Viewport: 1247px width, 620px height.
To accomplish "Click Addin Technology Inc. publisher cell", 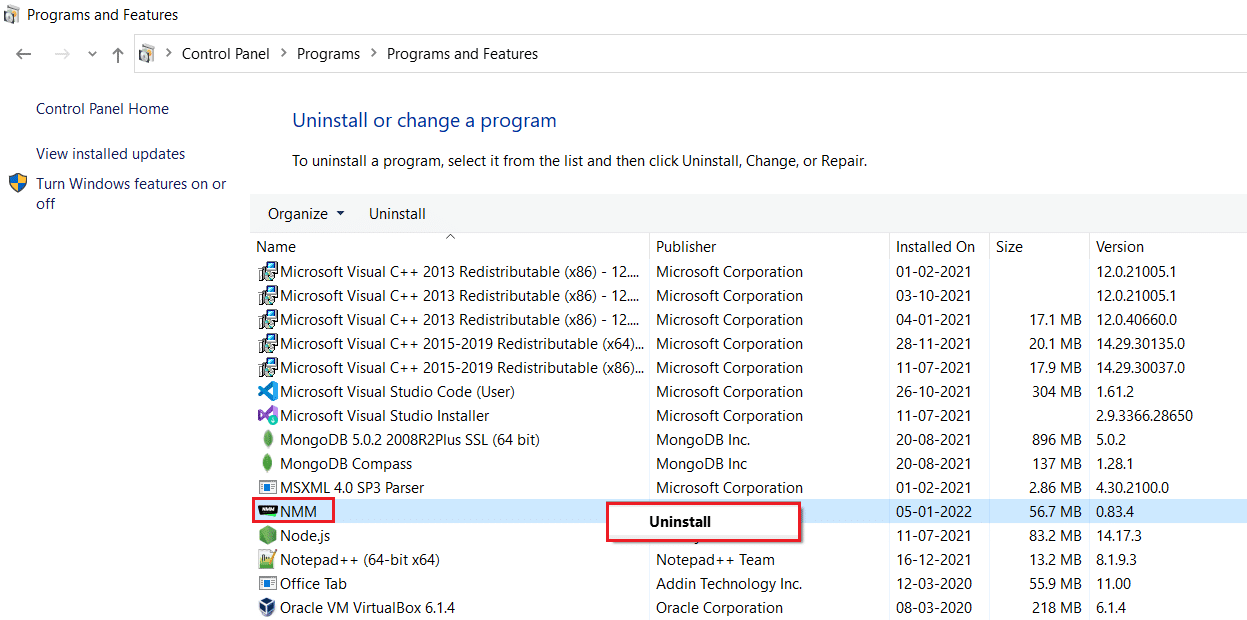I will click(729, 583).
